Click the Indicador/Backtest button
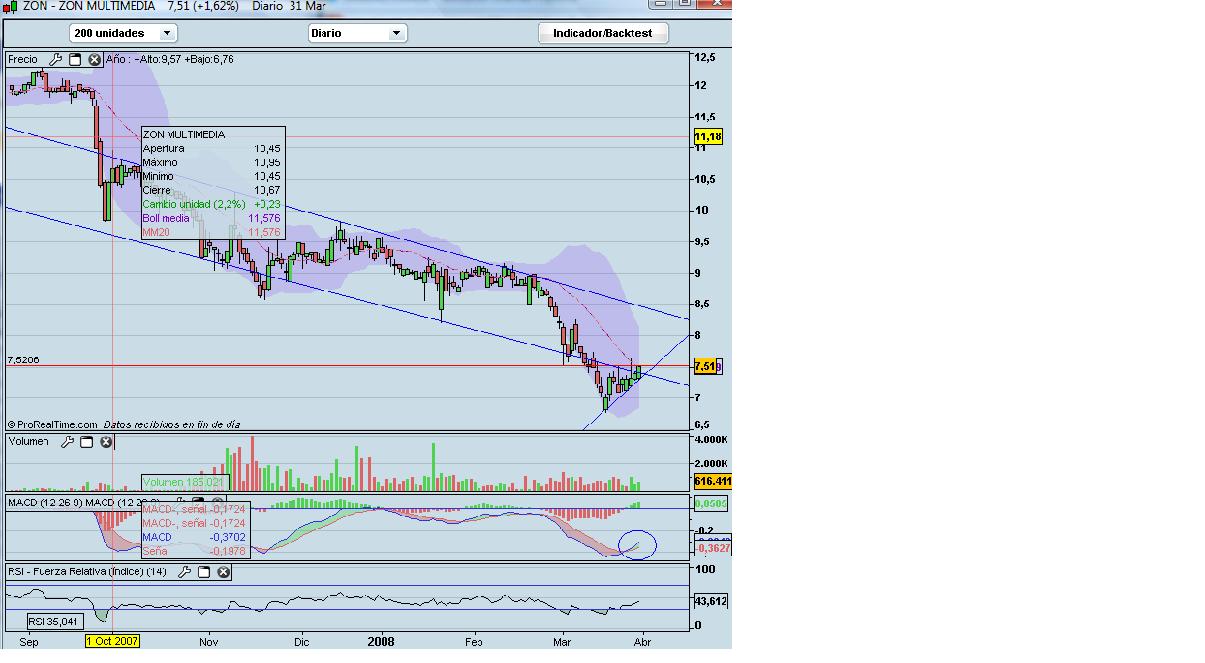The image size is (1205, 663). click(x=602, y=33)
